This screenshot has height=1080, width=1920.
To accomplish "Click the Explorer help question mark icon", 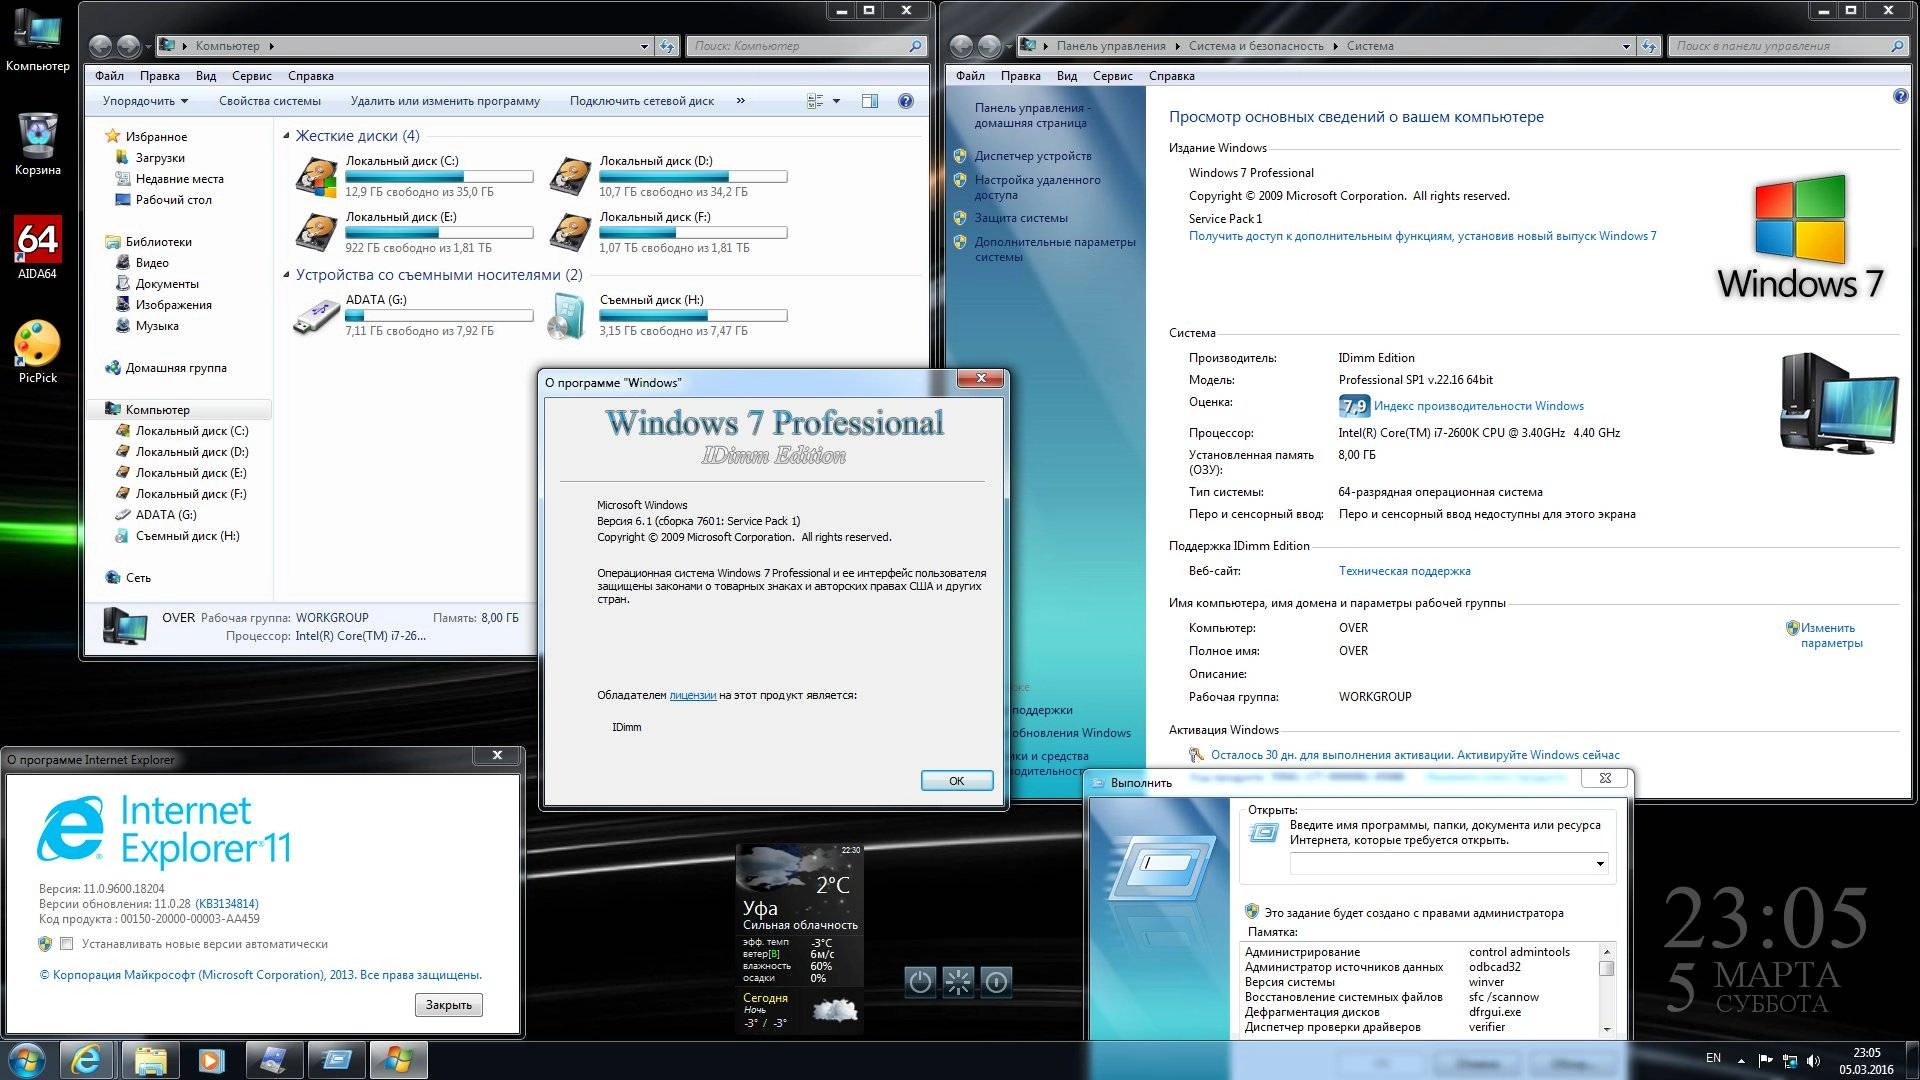I will point(905,101).
